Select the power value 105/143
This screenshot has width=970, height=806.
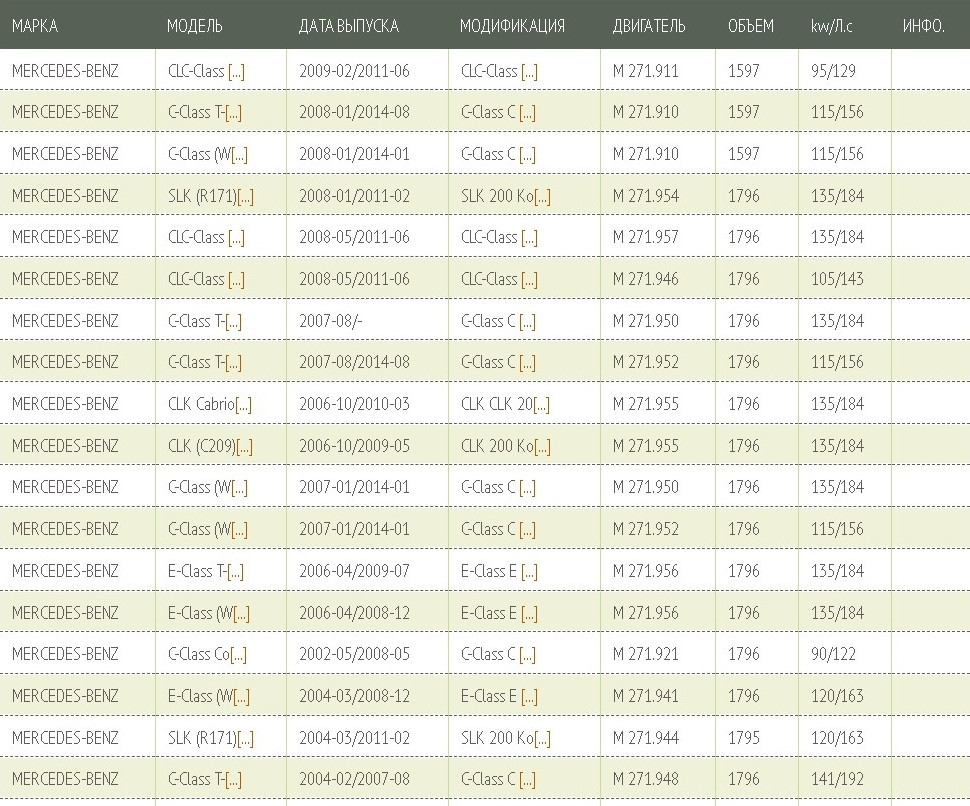[837, 279]
